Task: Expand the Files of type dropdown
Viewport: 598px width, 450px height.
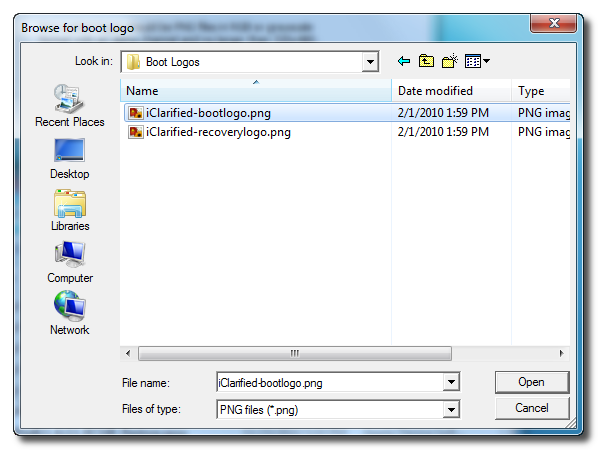Action: 452,410
